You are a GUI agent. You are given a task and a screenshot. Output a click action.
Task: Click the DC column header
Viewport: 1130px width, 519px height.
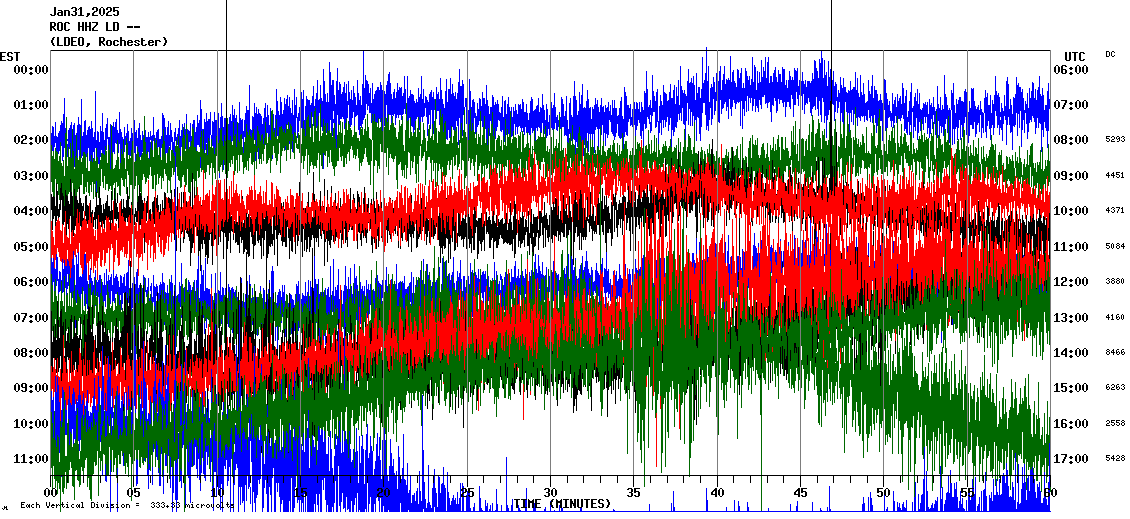click(x=1110, y=54)
